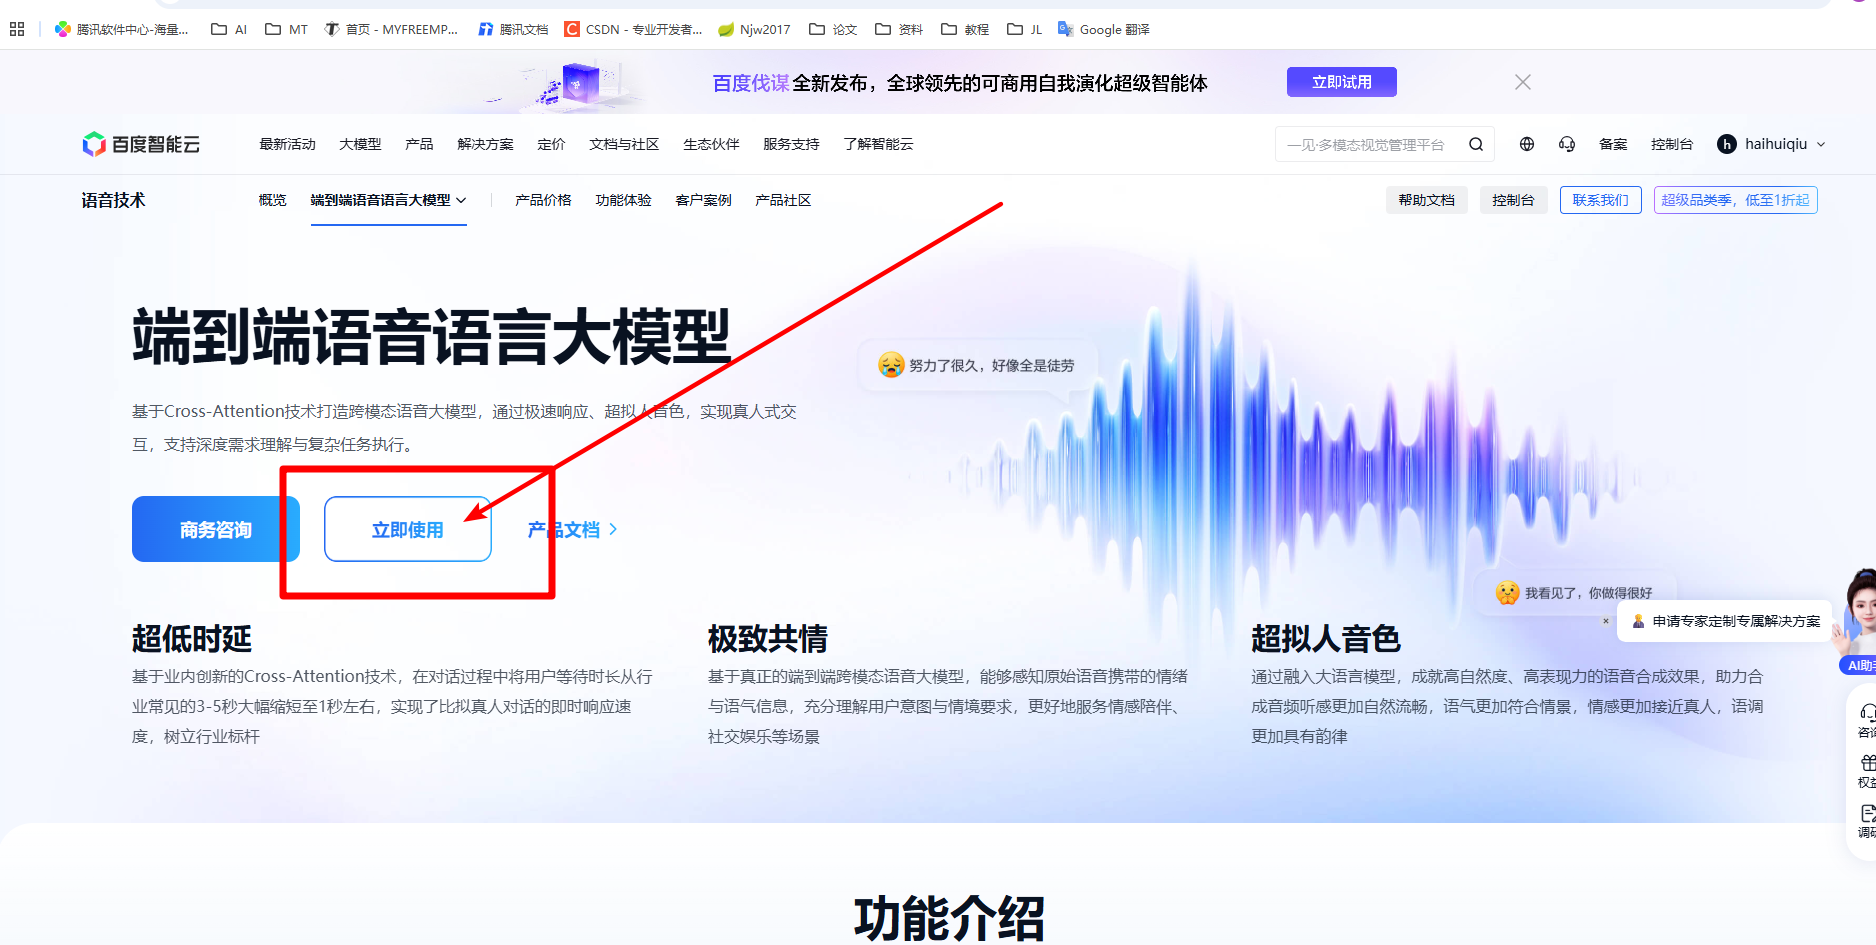Open the 腾讯文档 bookmark
The image size is (1876, 945).
point(513,29)
